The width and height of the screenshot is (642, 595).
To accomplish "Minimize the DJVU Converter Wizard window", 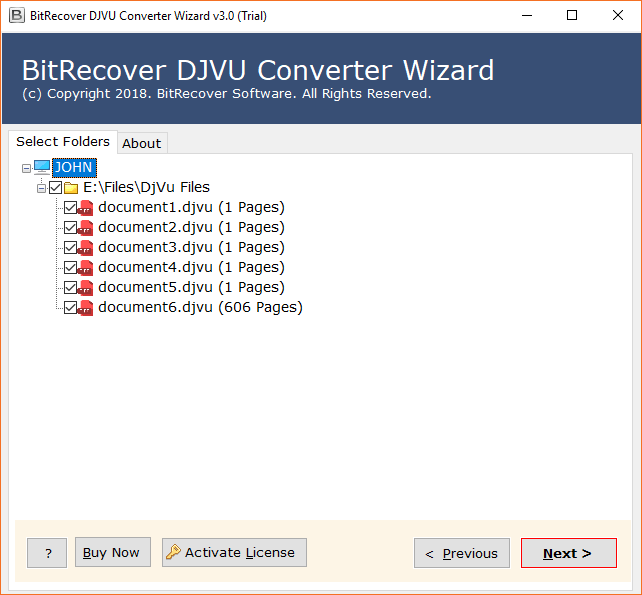I will pyautogui.click(x=527, y=16).
